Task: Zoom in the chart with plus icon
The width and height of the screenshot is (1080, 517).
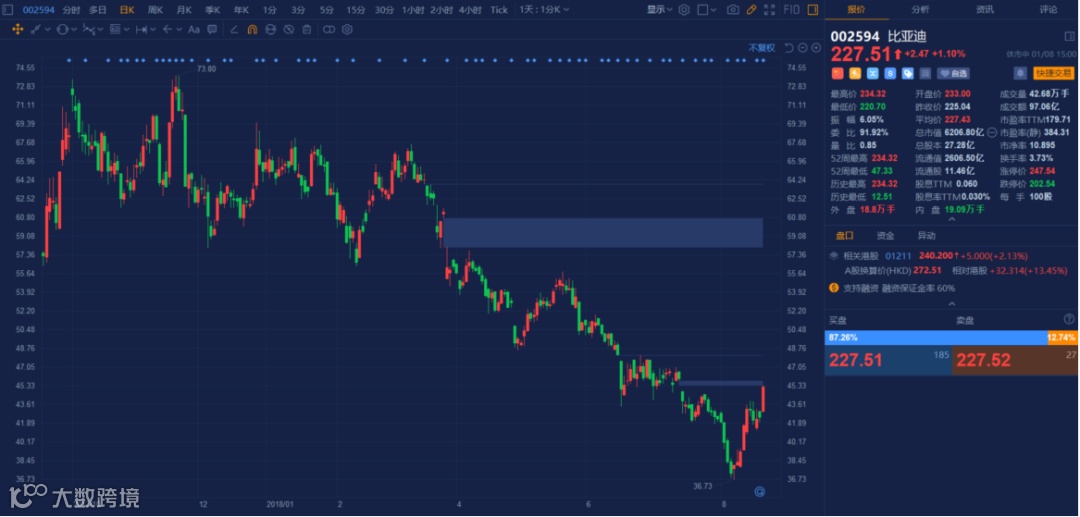Action: (x=816, y=48)
